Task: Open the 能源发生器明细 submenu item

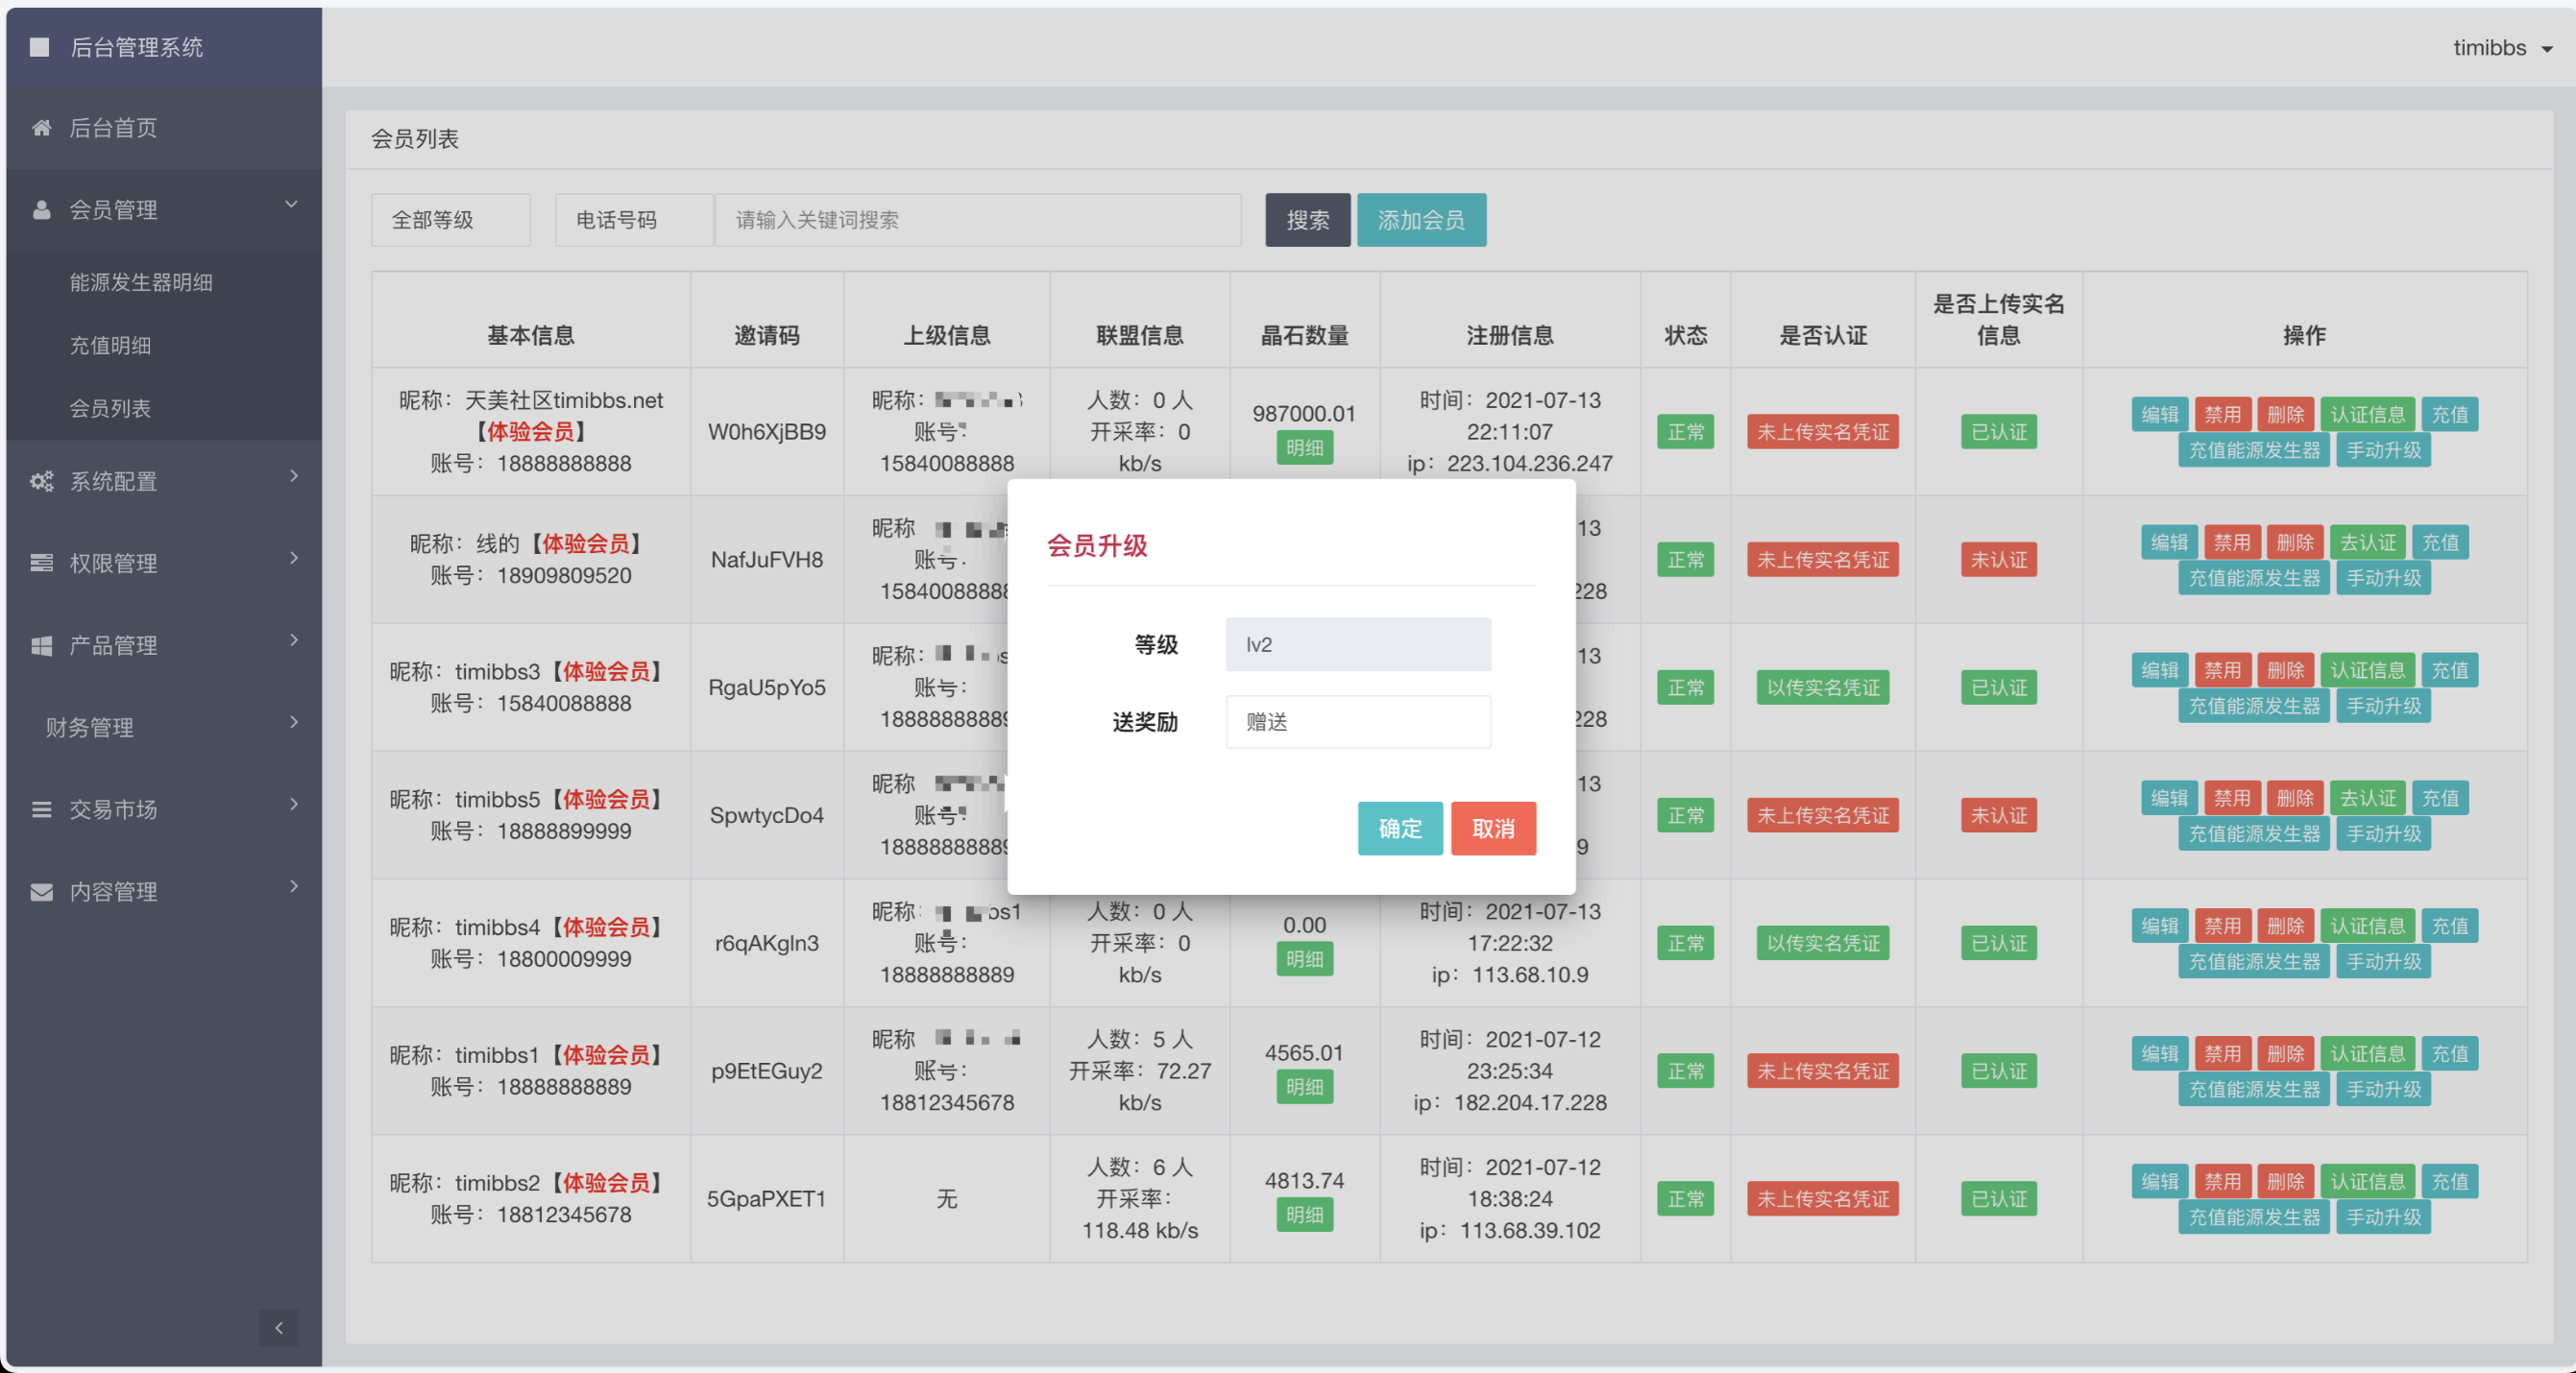Action: [141, 283]
